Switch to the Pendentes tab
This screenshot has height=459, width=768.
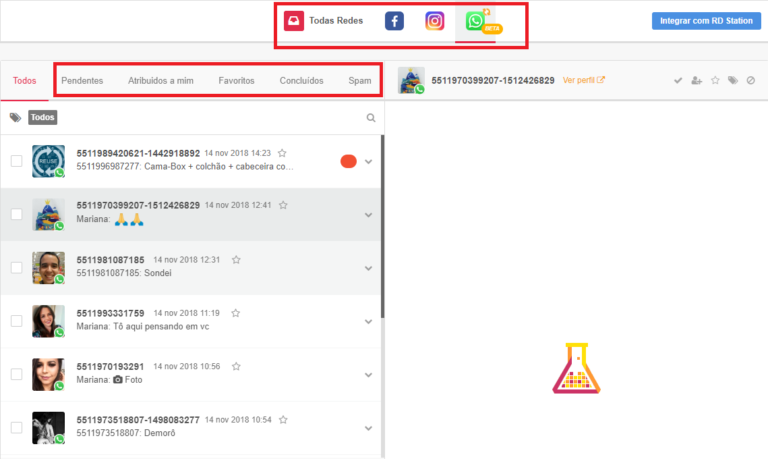pyautogui.click(x=82, y=81)
